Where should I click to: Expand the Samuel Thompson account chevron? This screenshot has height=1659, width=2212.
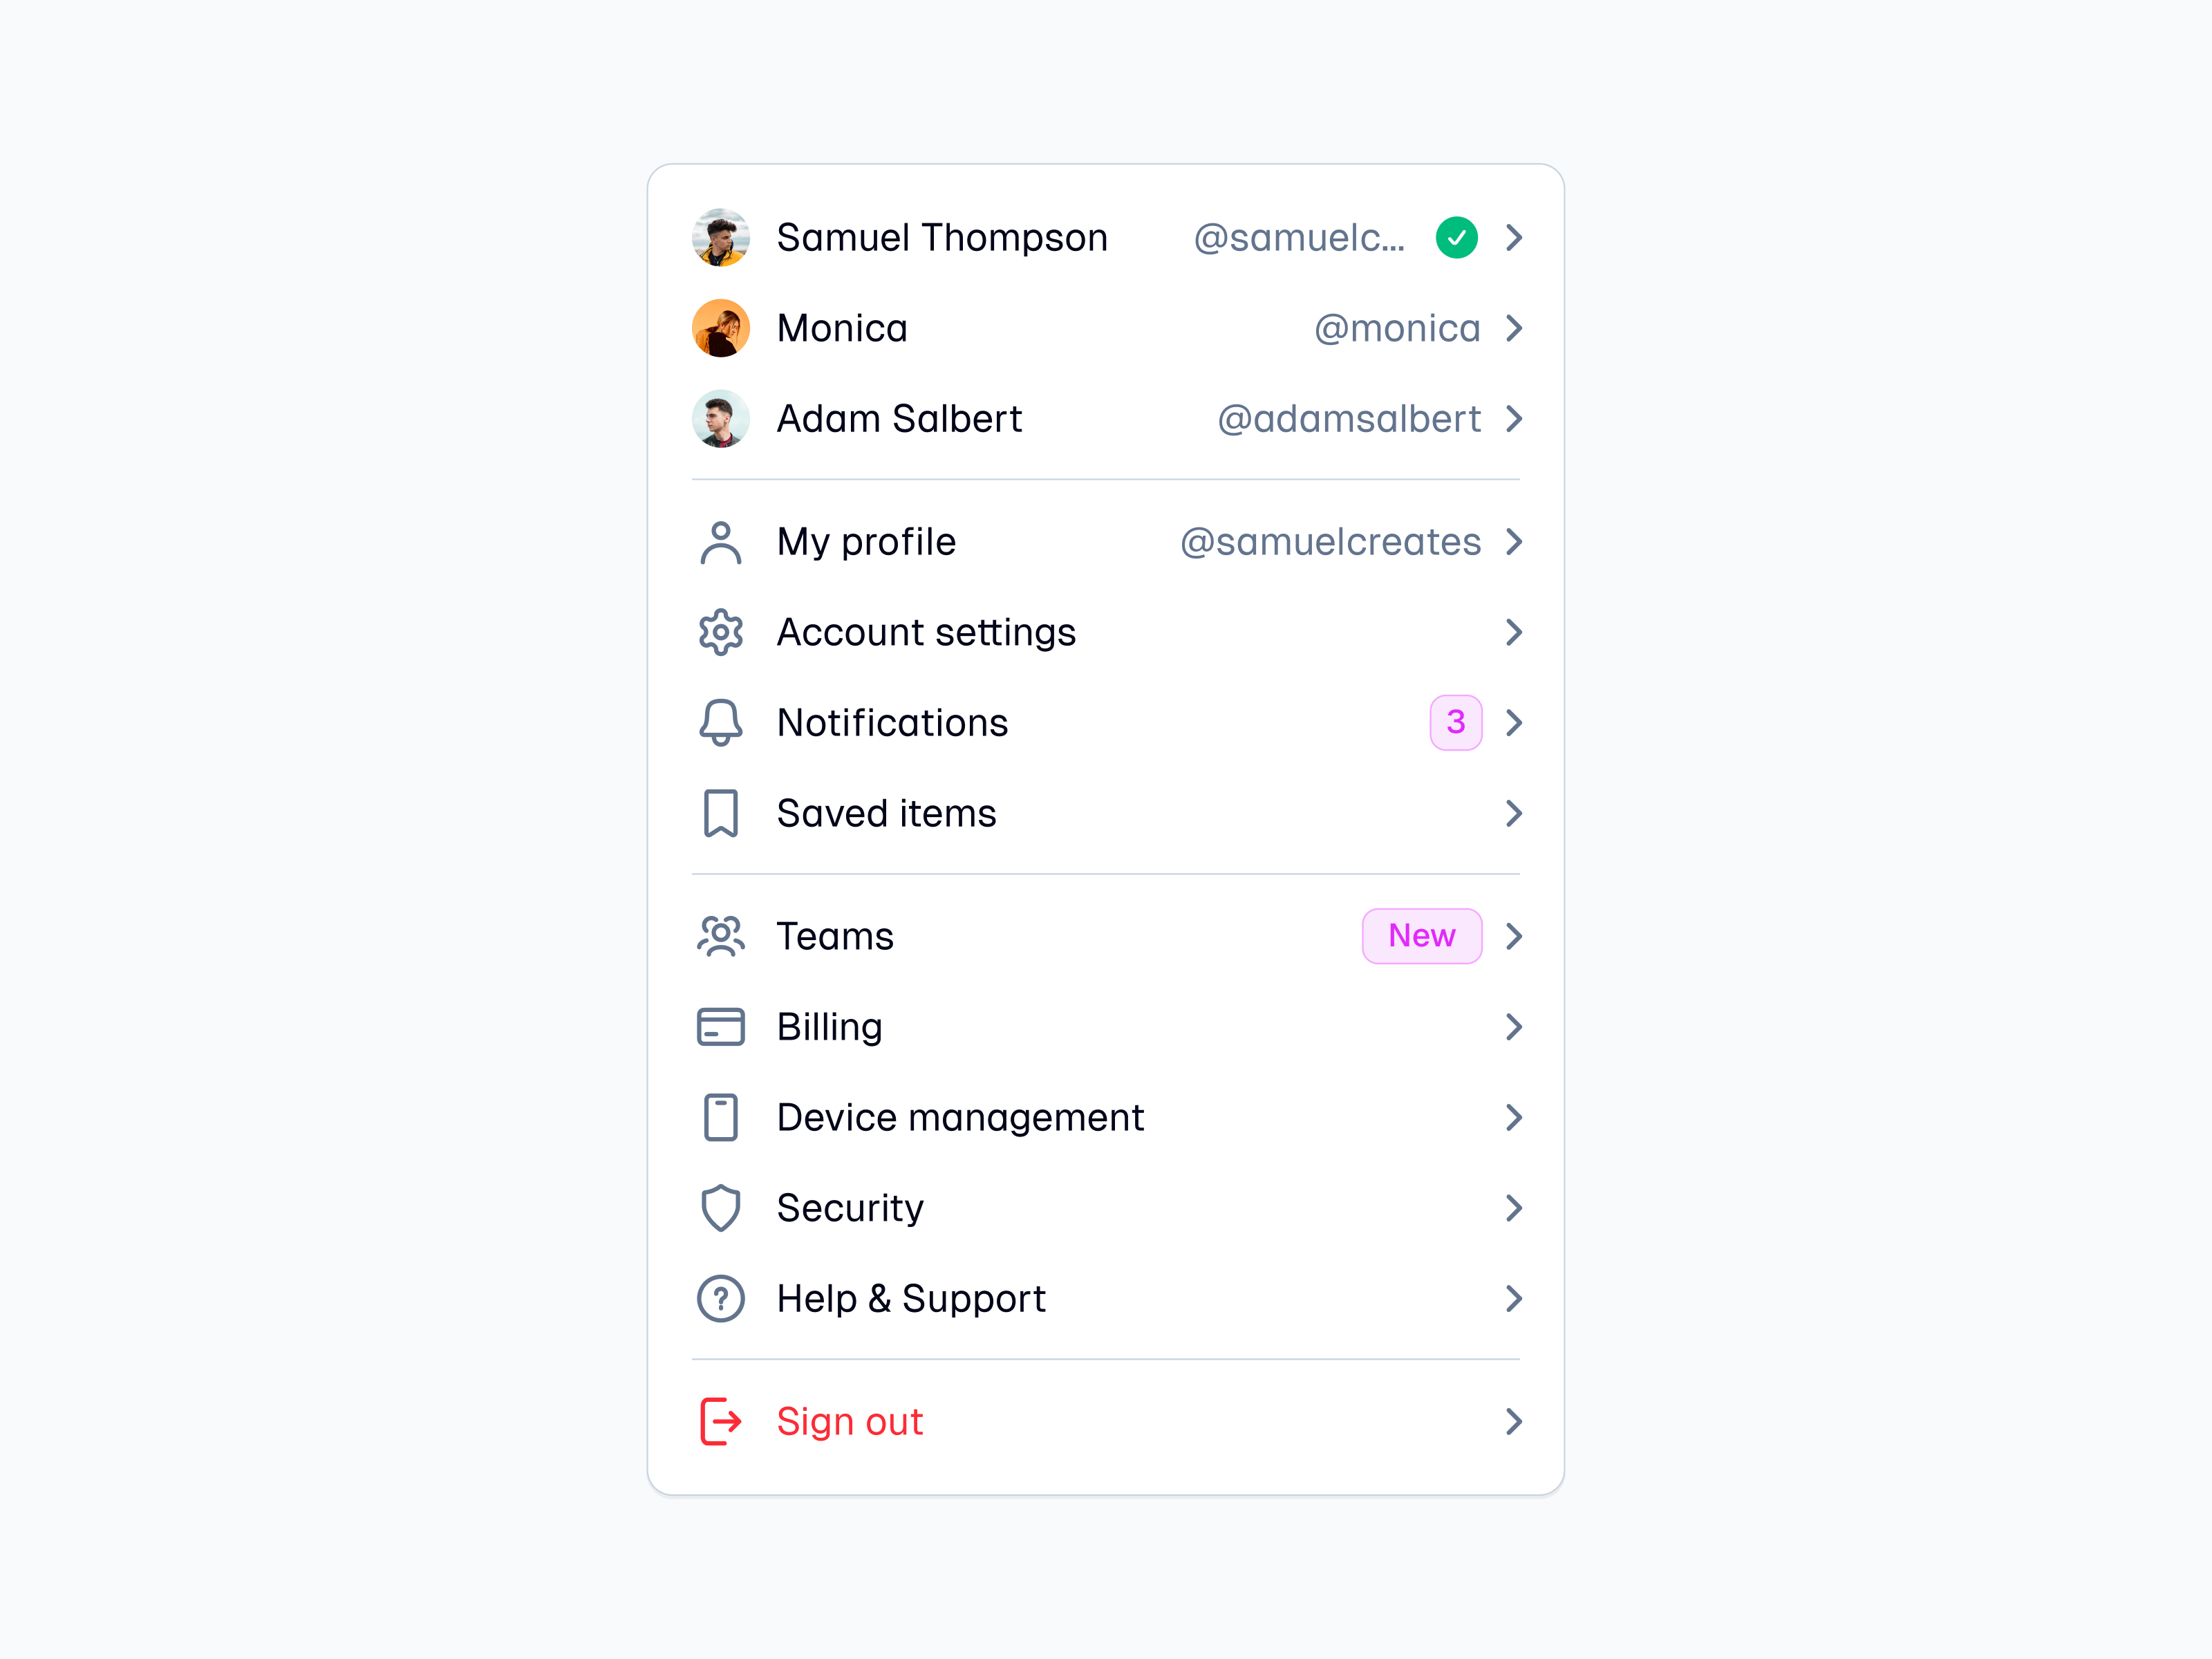pos(1514,238)
